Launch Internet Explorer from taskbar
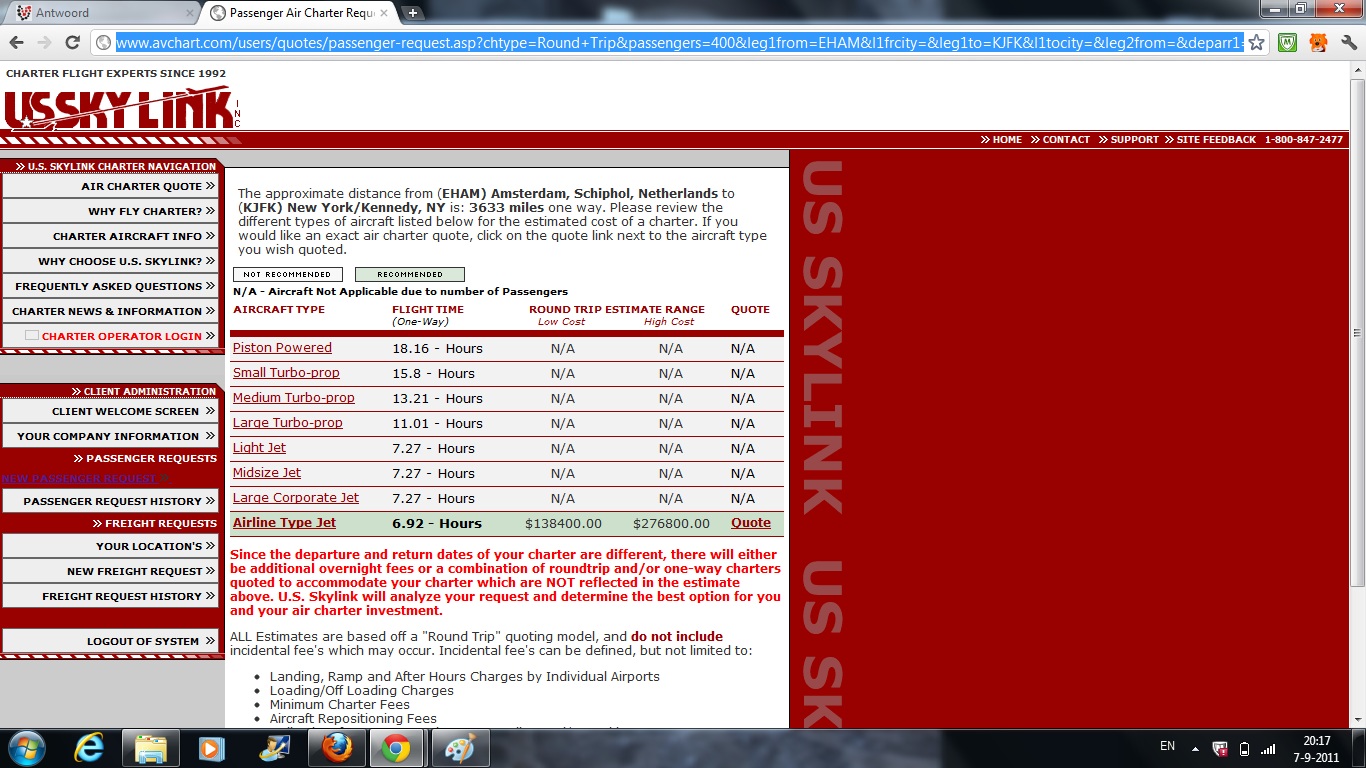This screenshot has width=1366, height=768. 88,748
